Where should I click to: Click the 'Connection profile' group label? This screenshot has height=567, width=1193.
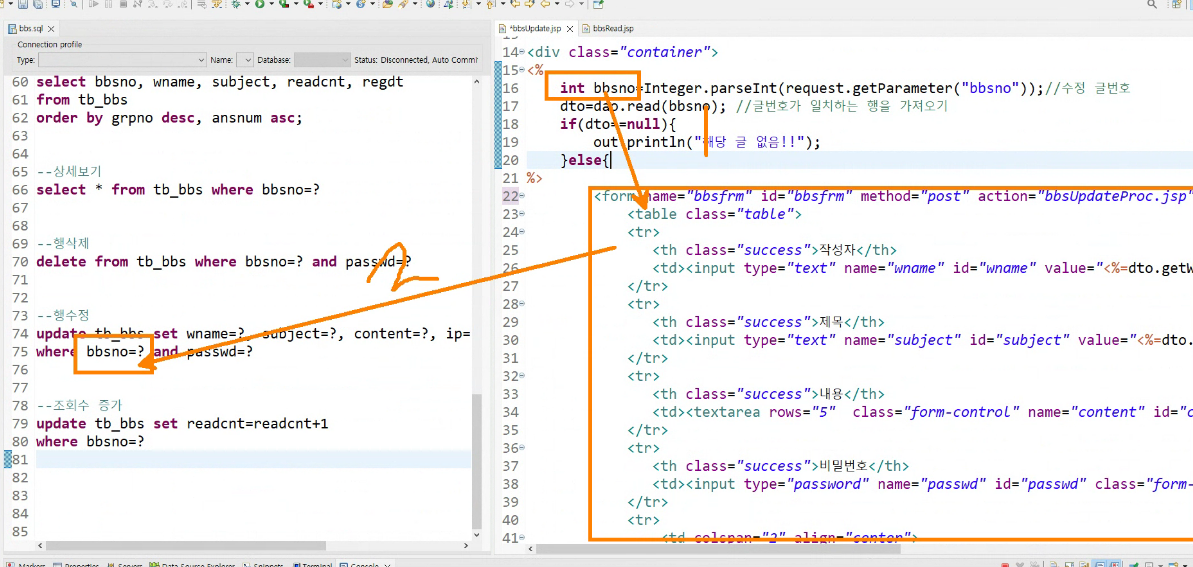[49, 44]
